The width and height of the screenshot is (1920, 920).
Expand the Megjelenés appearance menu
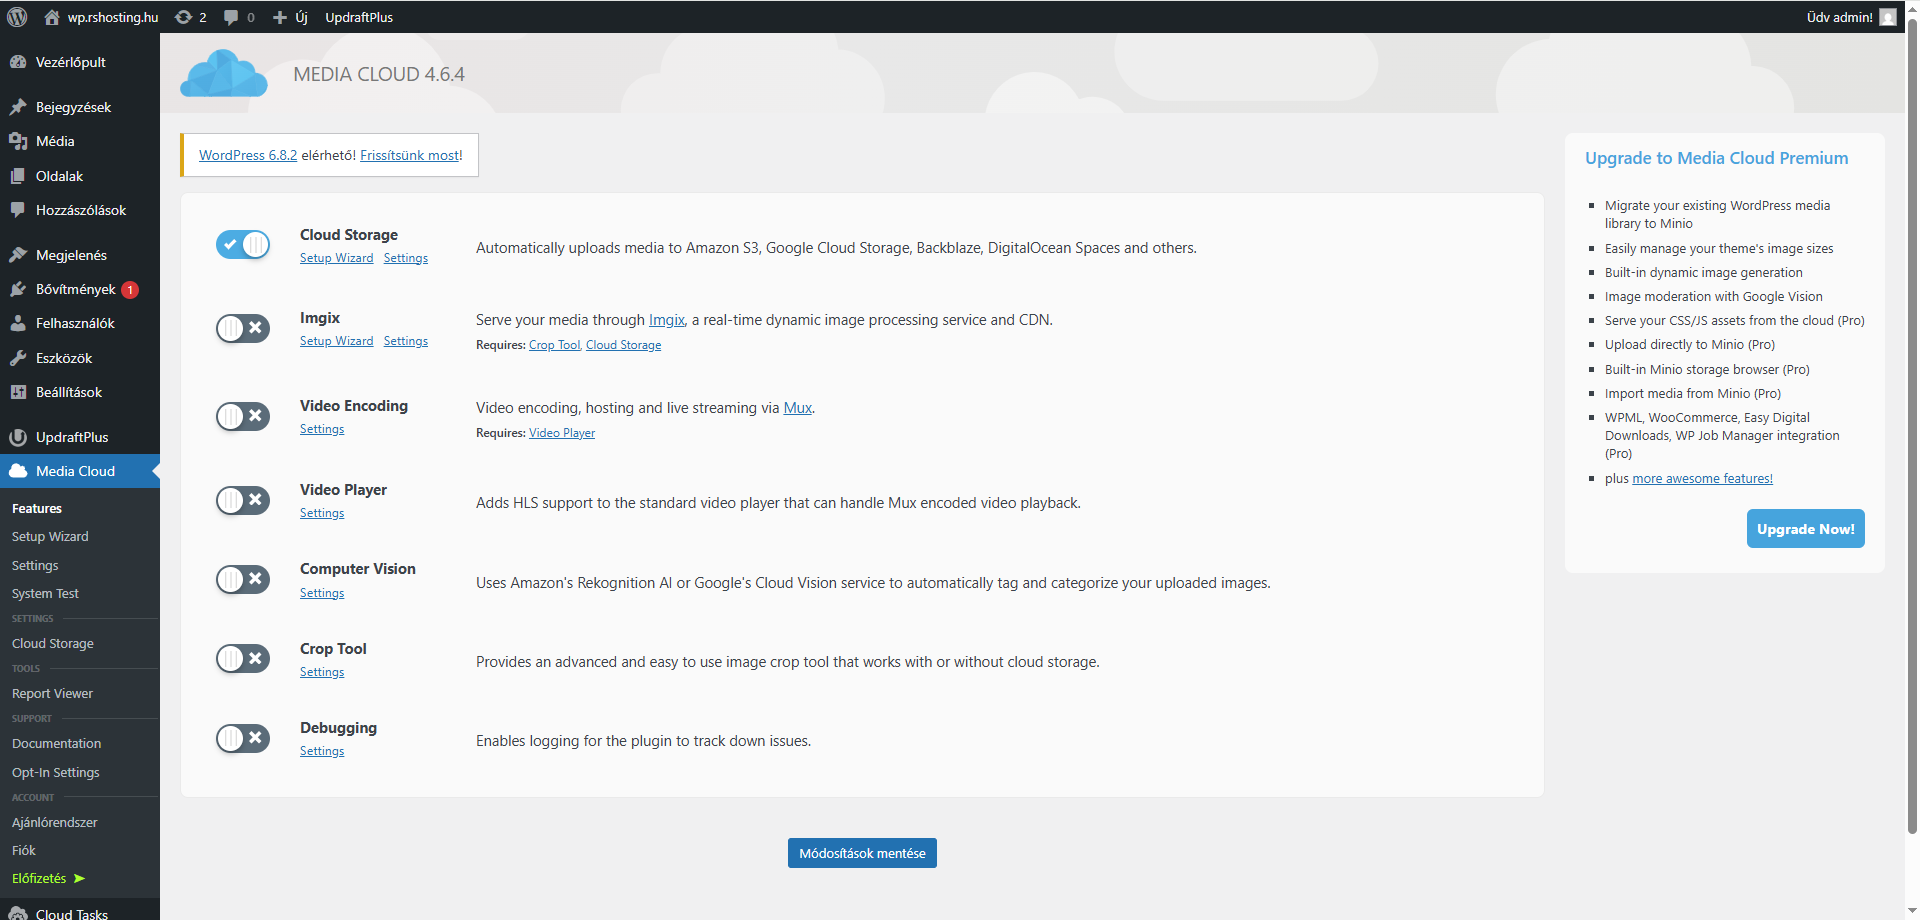point(70,255)
